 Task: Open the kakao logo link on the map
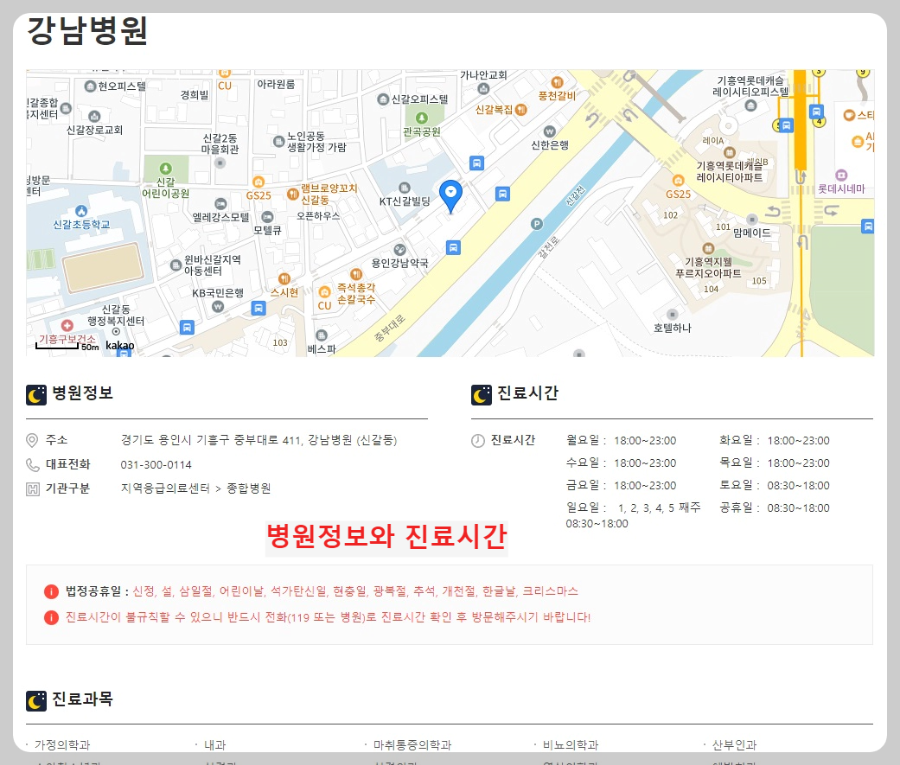[118, 345]
